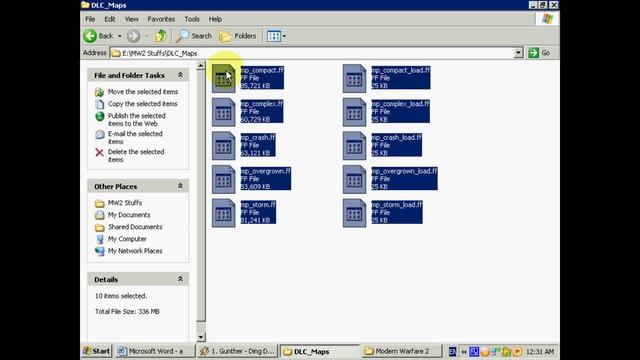Click the Start button
The height and width of the screenshot is (360, 640).
pos(97,351)
